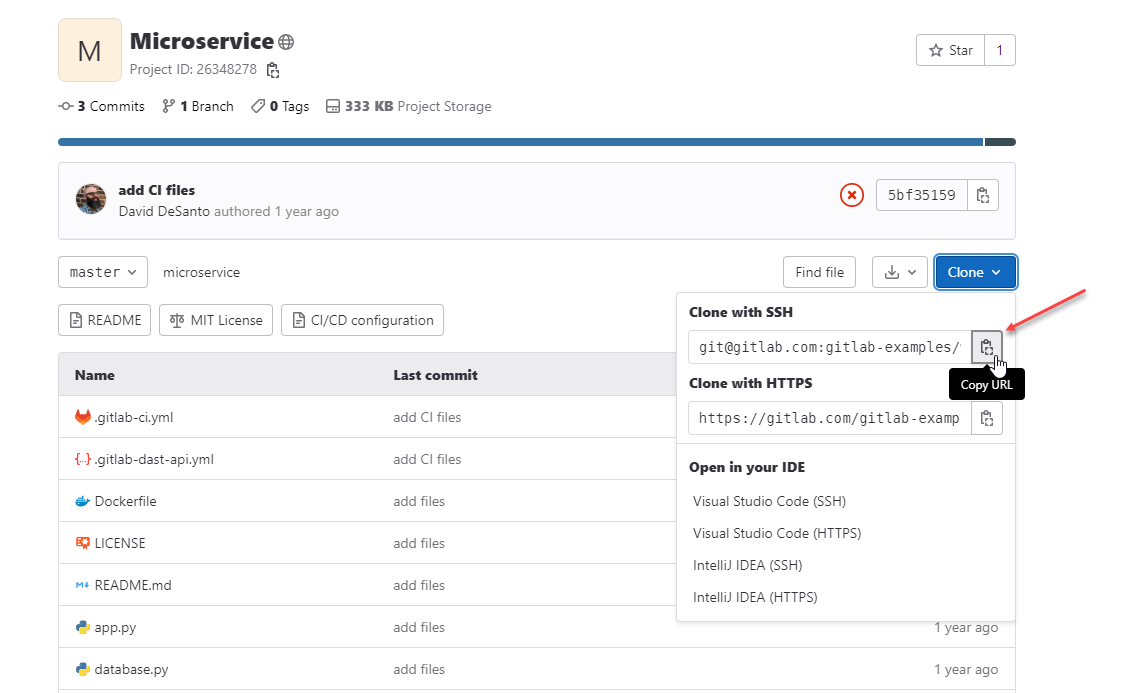Open add files commit for Dockerfile
This screenshot has height=693, width=1146.
[419, 501]
